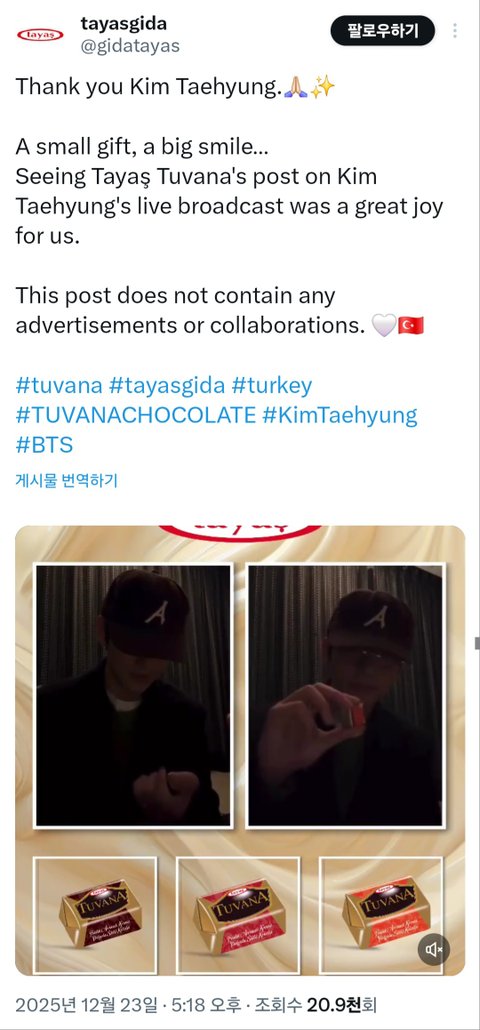Click the page scrollbar handle

click(477, 643)
